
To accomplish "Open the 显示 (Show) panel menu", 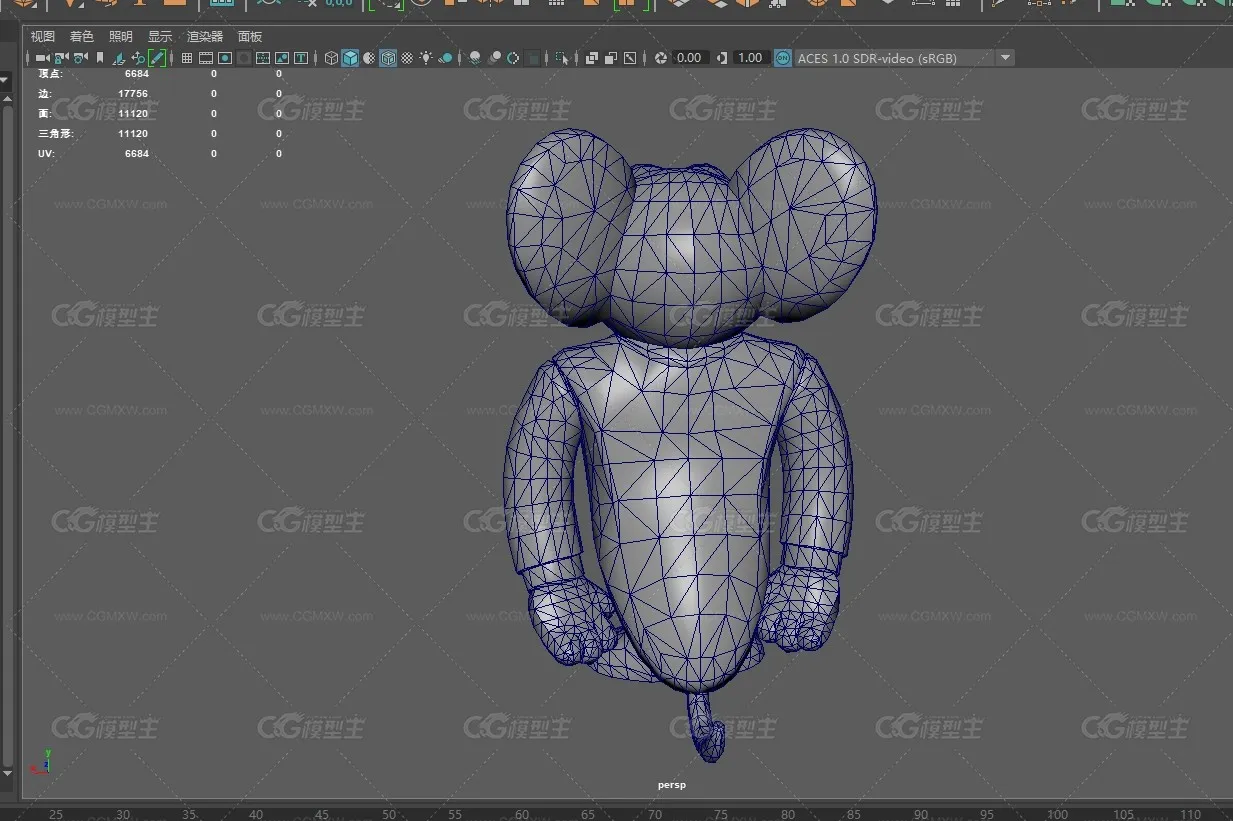I will point(160,36).
